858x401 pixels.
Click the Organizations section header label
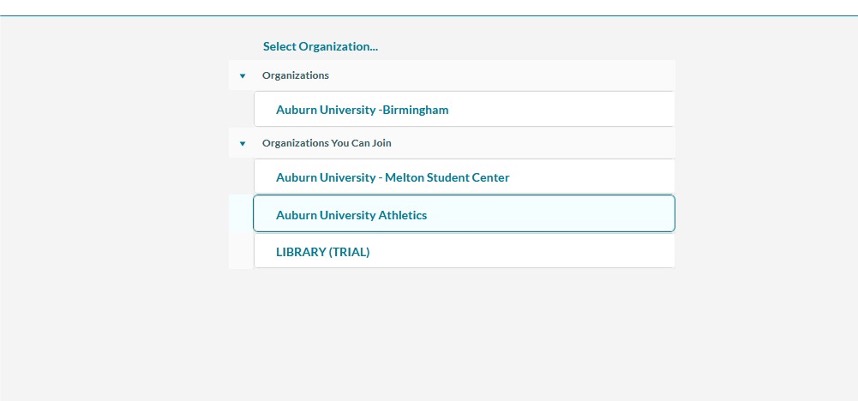[295, 75]
